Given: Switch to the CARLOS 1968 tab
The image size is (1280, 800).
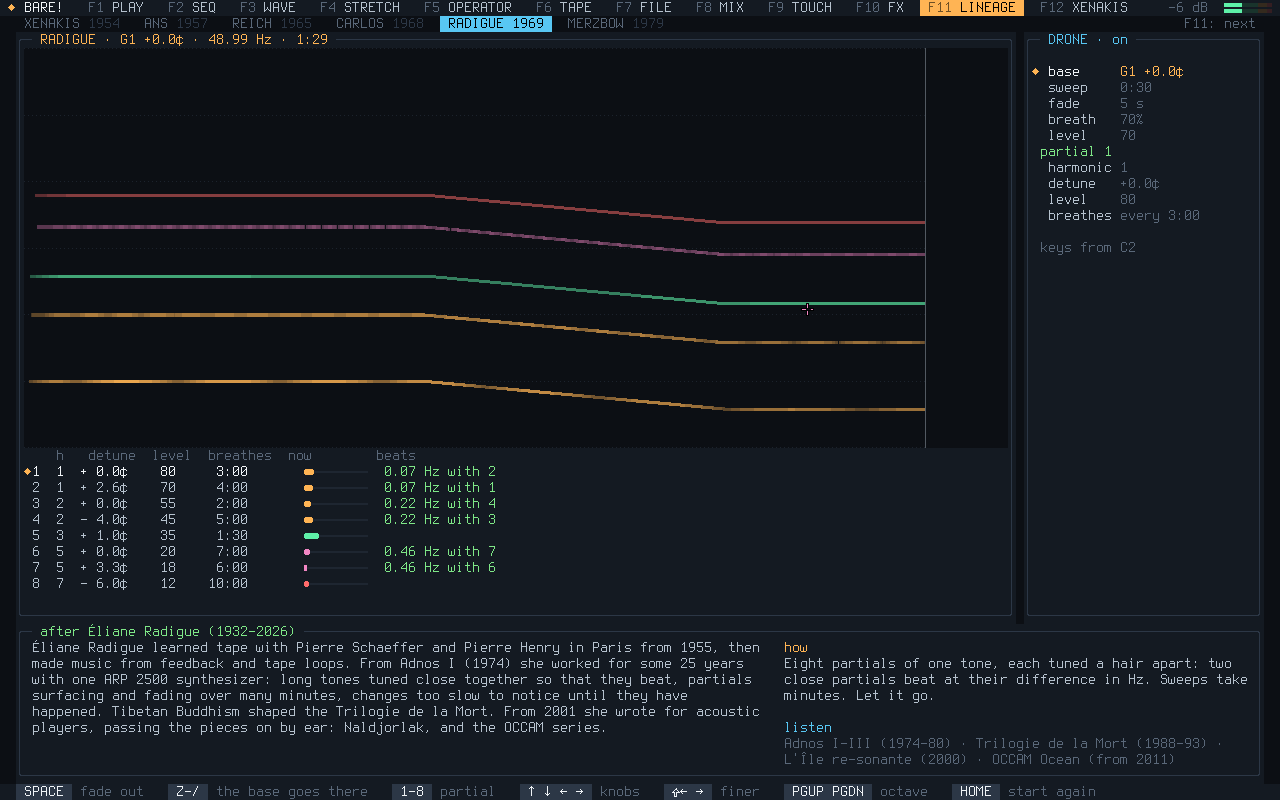Looking at the screenshot, I should coord(380,23).
